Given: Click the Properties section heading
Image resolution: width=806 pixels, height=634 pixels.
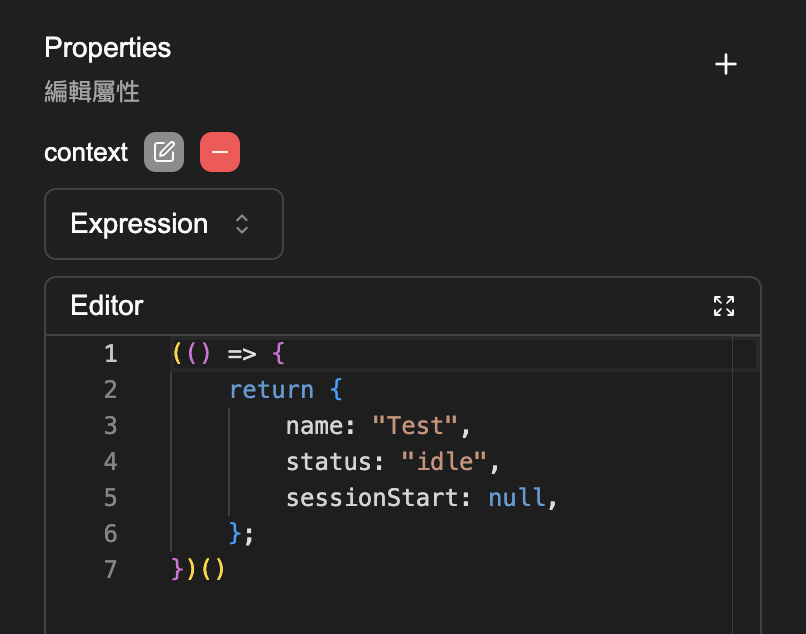Looking at the screenshot, I should click(x=108, y=48).
